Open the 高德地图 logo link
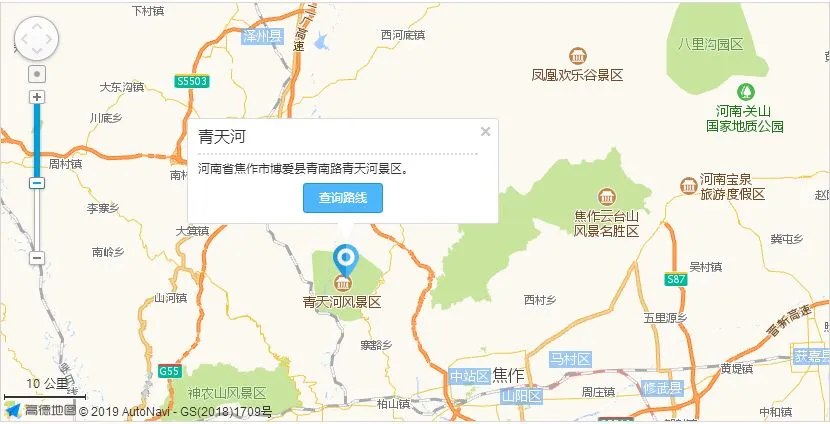This screenshot has height=424, width=830. coord(40,410)
